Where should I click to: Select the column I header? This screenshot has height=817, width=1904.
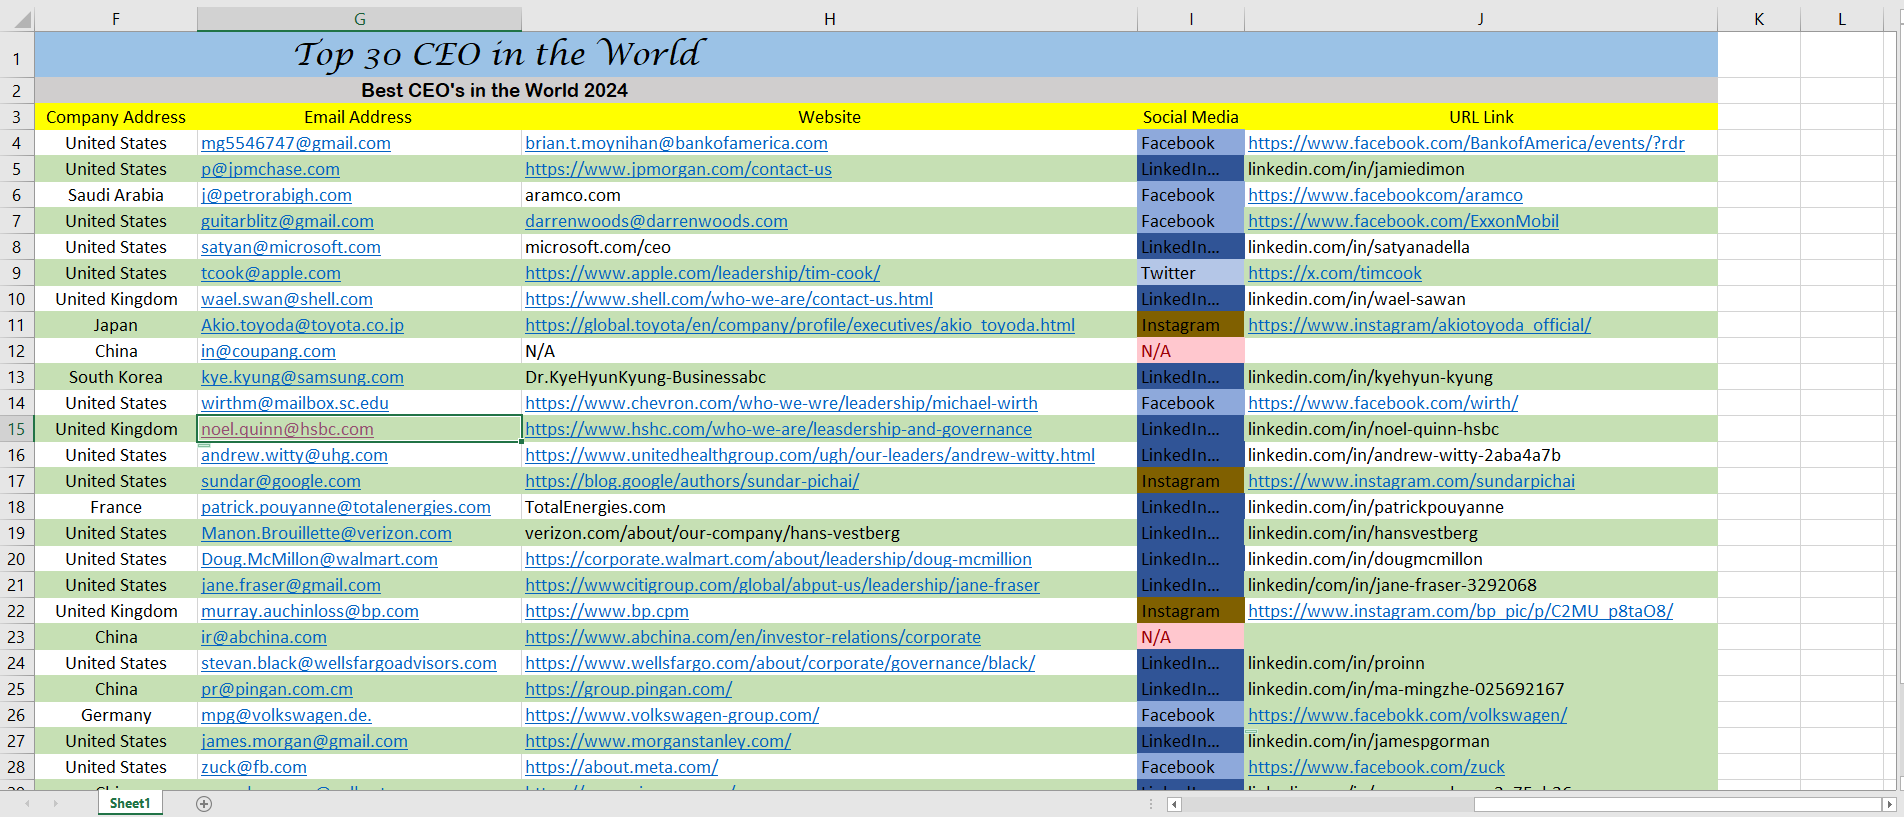1191,19
